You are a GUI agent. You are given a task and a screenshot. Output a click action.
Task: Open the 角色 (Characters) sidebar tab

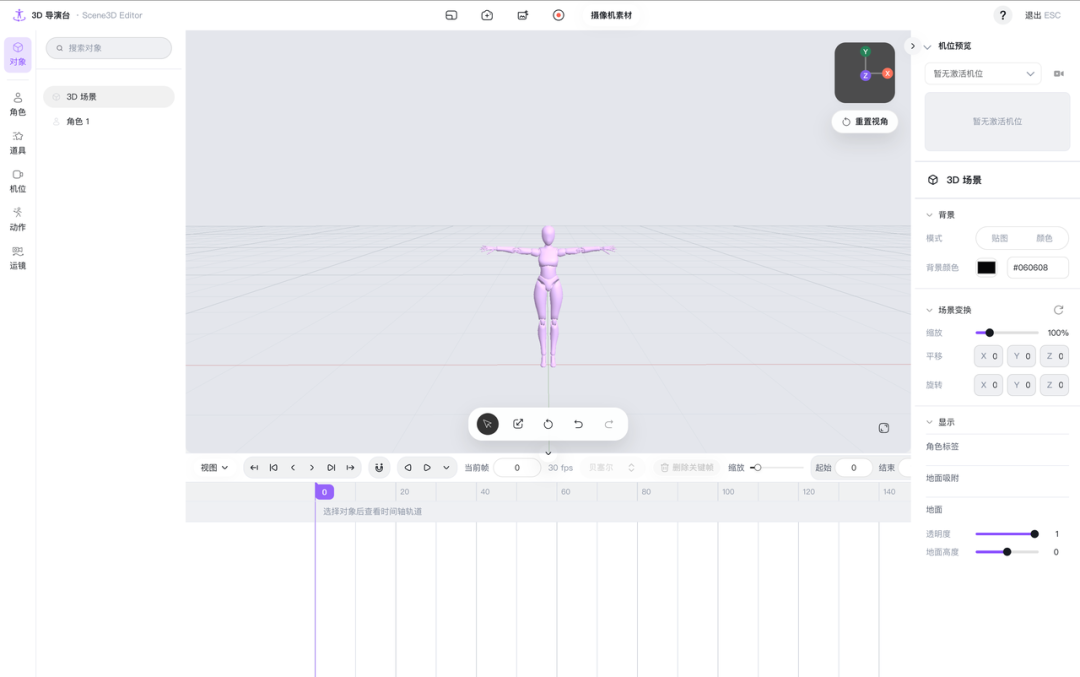(x=18, y=104)
